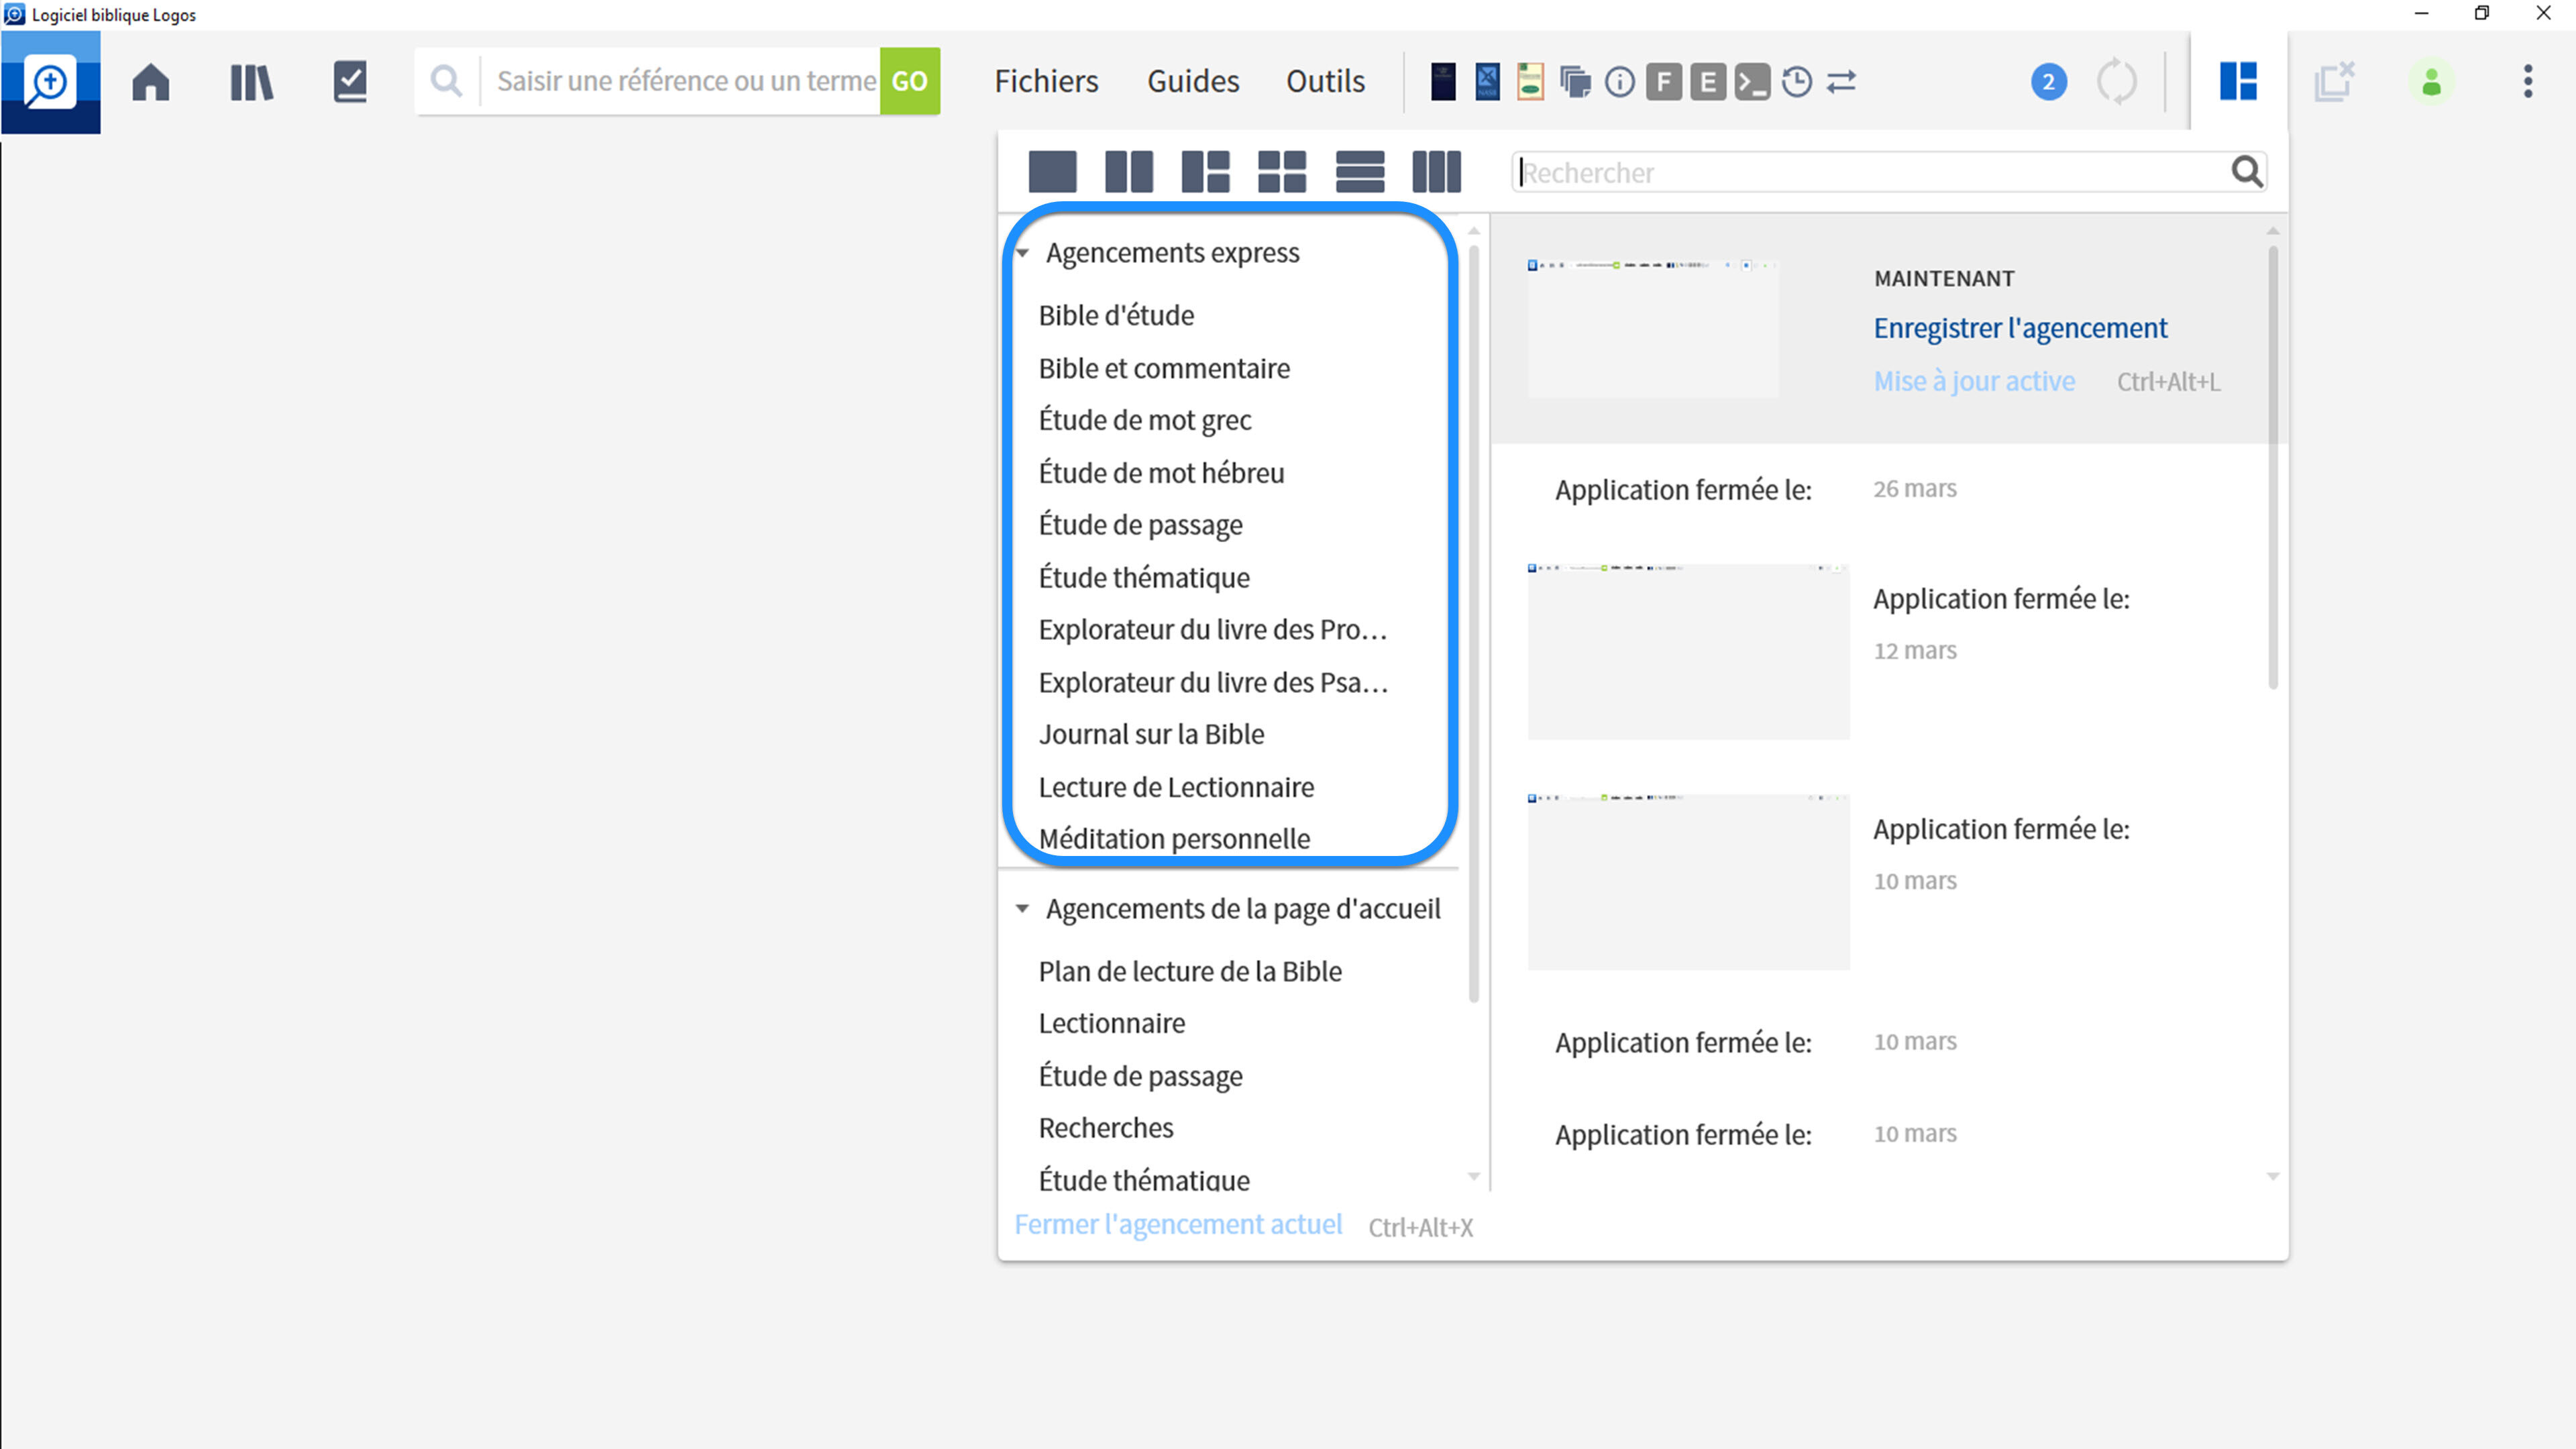
Task: Click Fermer l'agencement actuel link
Action: pyautogui.click(x=1178, y=1225)
